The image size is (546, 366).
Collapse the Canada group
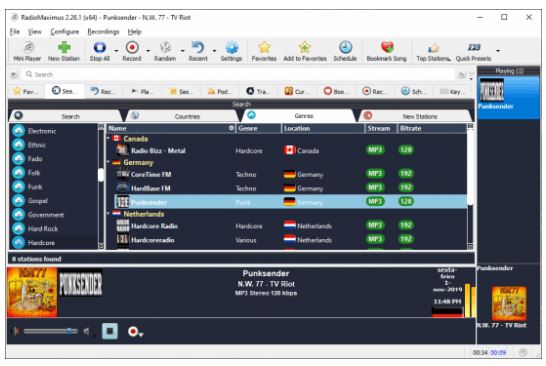[108, 138]
